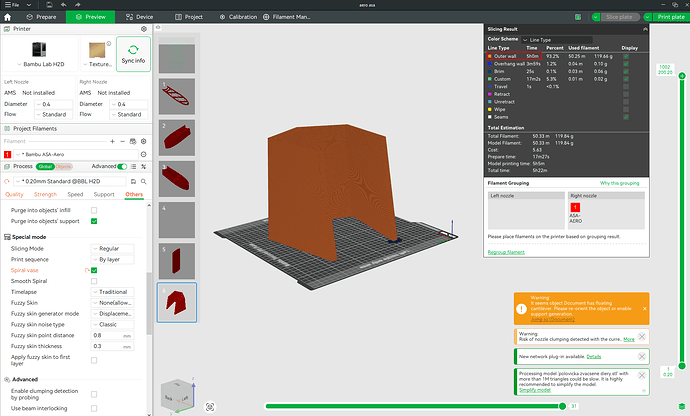Open Slicing Mode Regular dropdown

(x=112, y=249)
